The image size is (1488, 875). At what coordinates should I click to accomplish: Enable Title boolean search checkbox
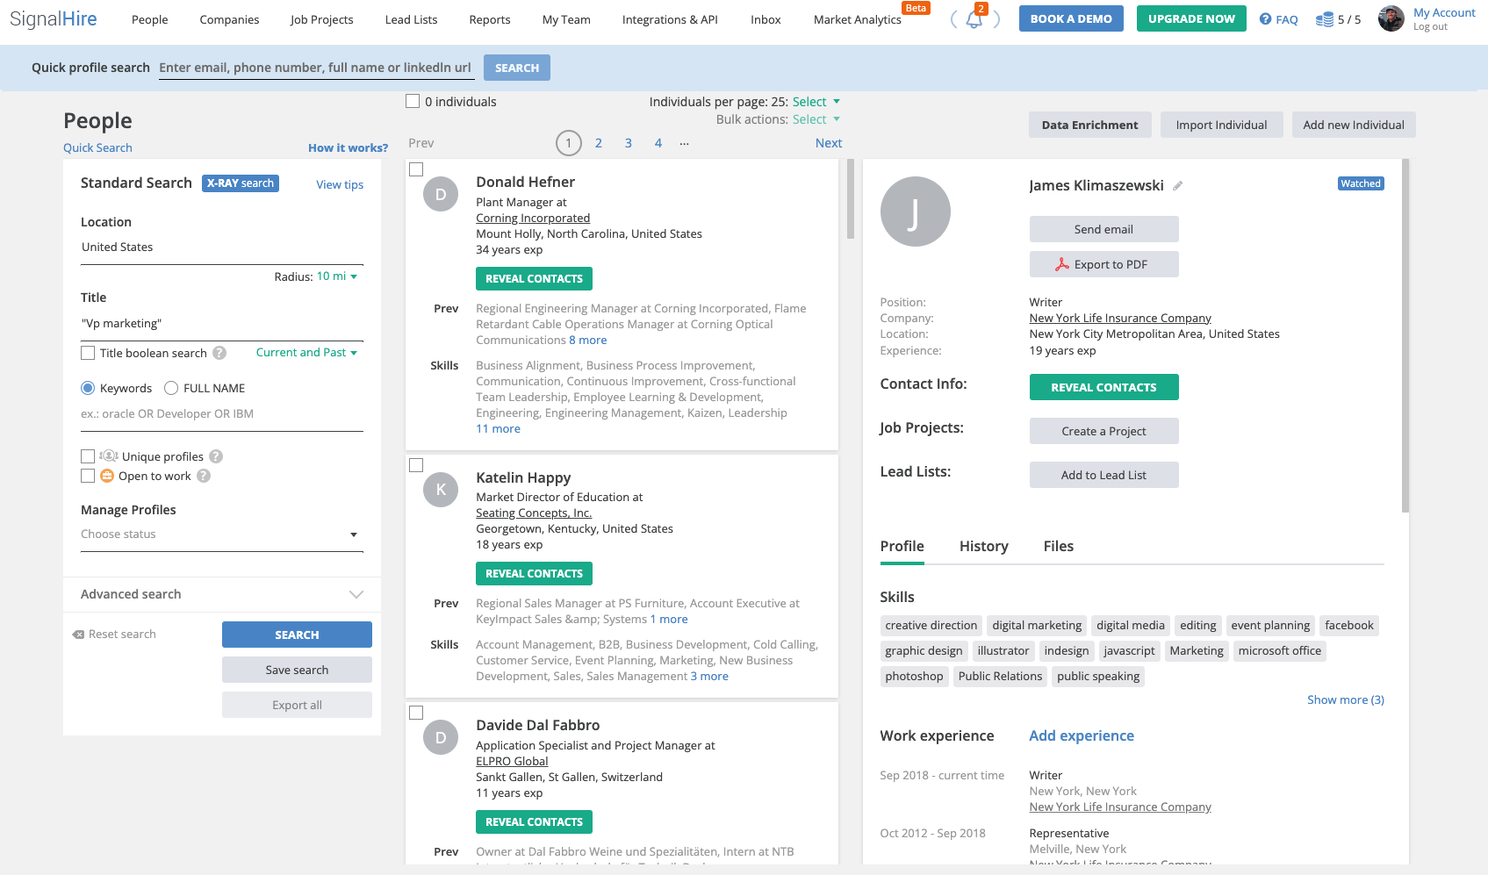tap(88, 353)
